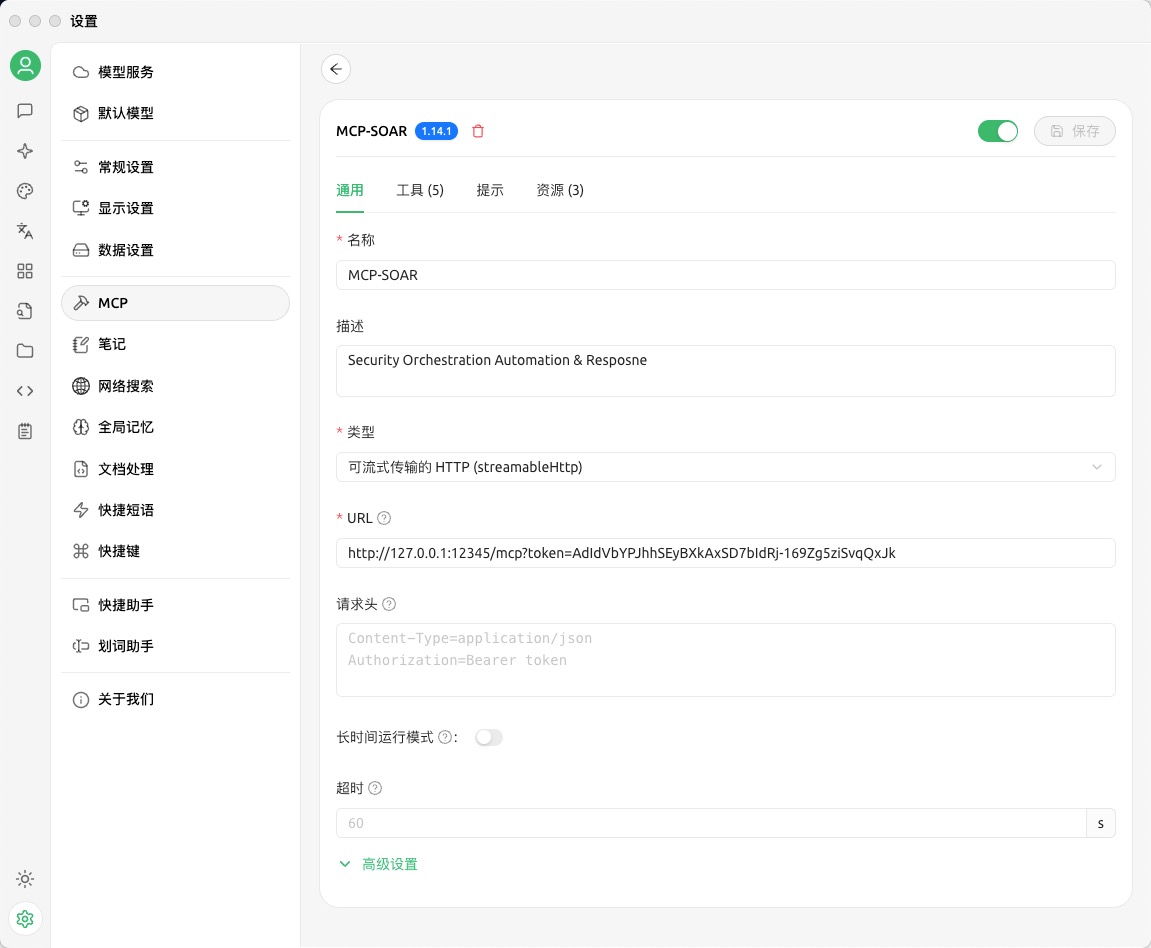Open the chat assistant sidebar icon
Viewport: 1151px width, 948px height.
point(25,111)
